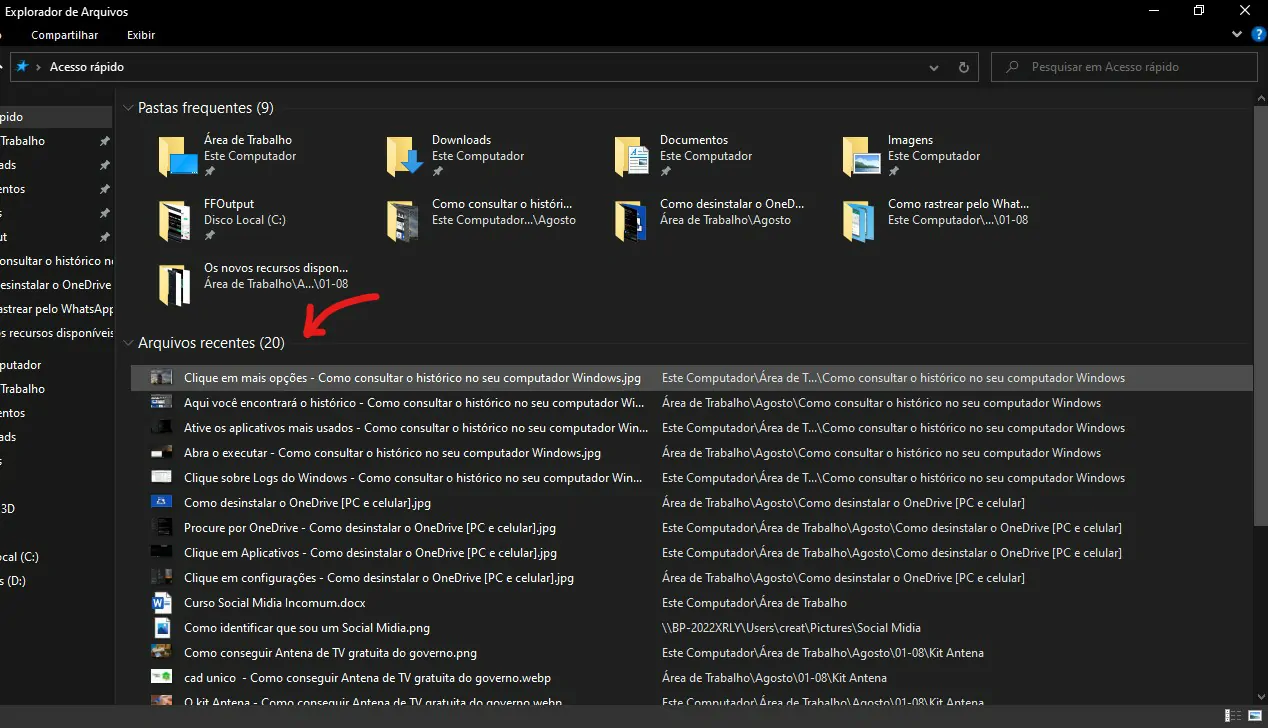Click the thumbnail of 'Como desinstalar o OneDrive [PC e celular].jpg'
This screenshot has width=1268, height=728.
[162, 502]
